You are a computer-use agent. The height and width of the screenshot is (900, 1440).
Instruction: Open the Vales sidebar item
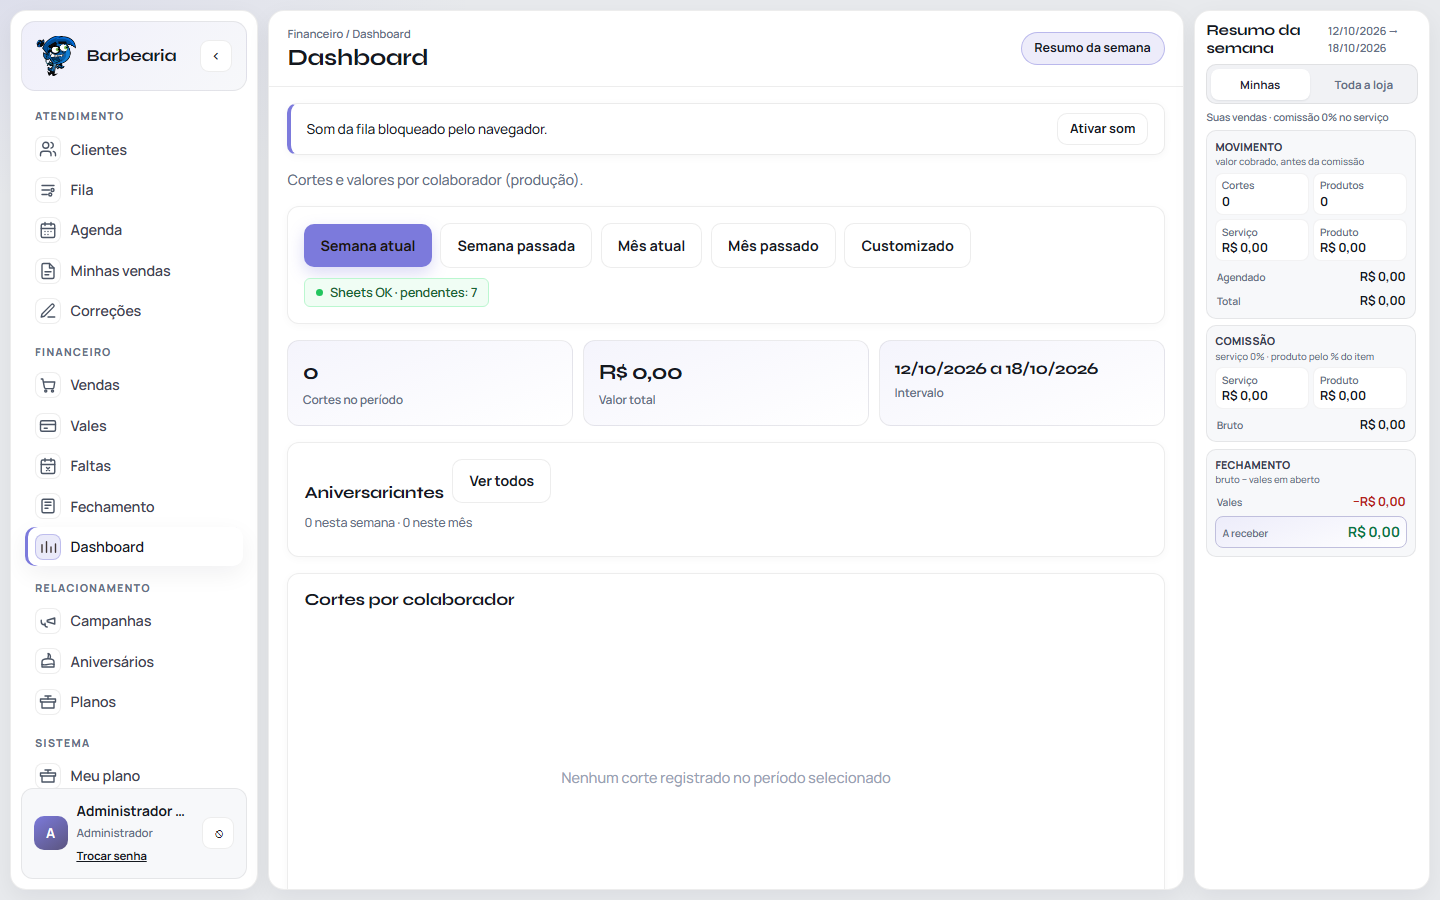coord(134,426)
